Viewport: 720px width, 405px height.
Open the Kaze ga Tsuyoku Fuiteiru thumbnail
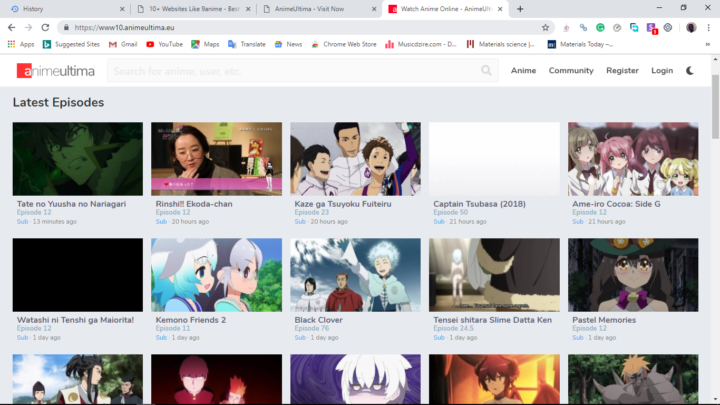pyautogui.click(x=355, y=159)
